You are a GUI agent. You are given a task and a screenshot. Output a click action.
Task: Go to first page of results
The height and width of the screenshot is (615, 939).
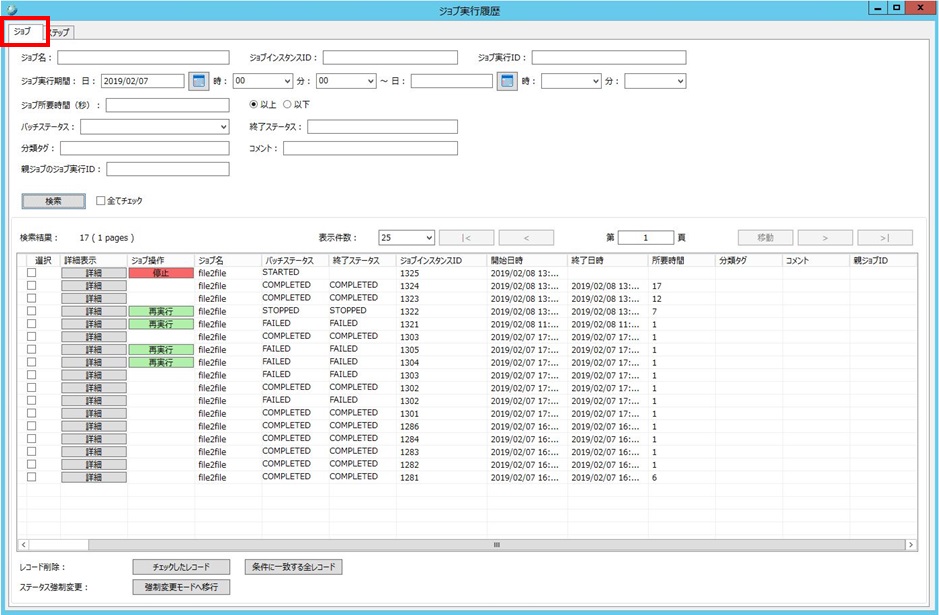coord(466,238)
